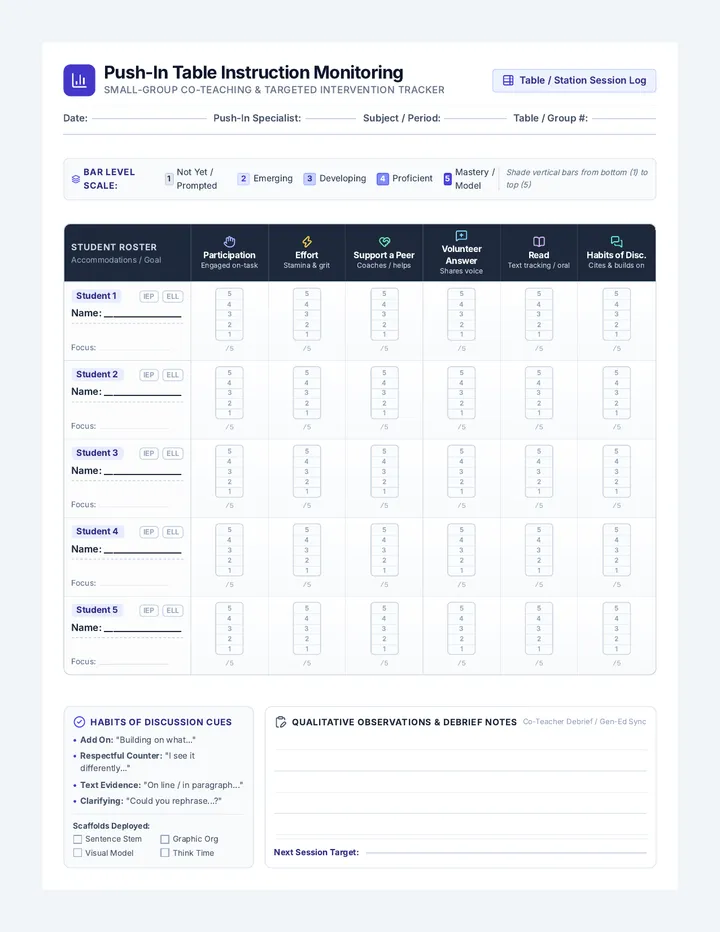
Task: Click the shading instructions italic note
Action: 577,178
